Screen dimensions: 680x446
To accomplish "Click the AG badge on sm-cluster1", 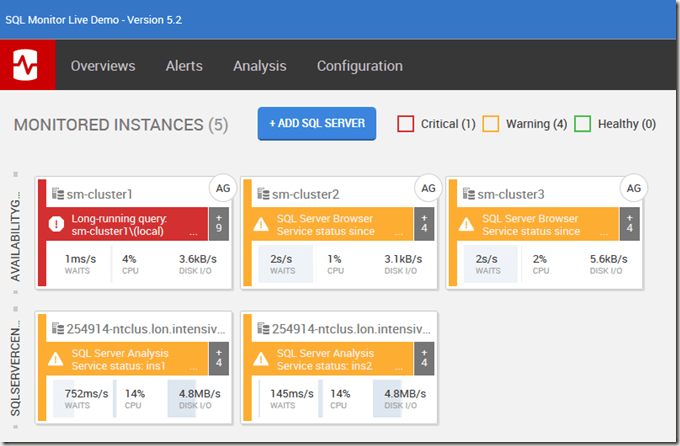I will click(223, 188).
